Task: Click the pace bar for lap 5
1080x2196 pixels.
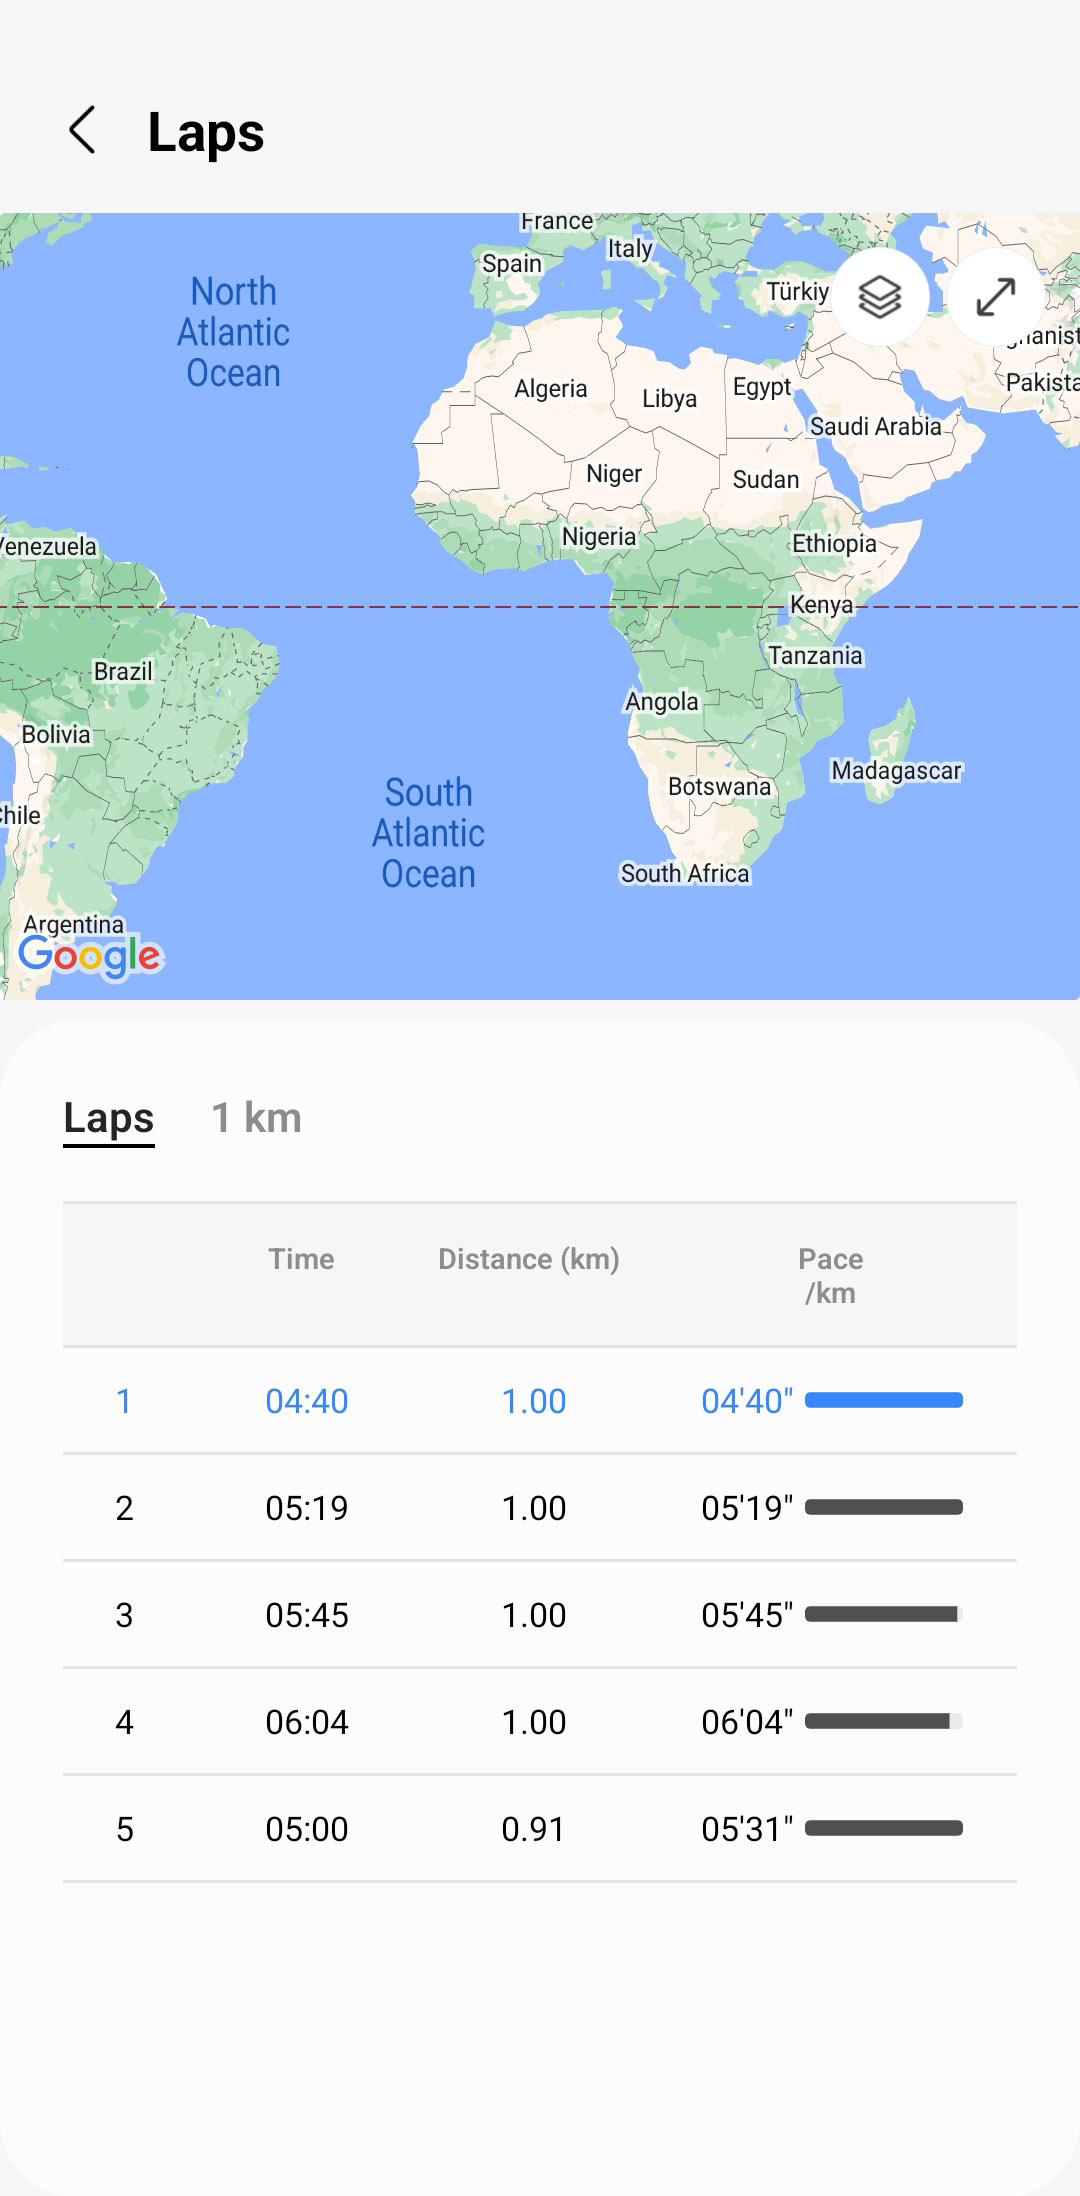Action: (884, 1828)
